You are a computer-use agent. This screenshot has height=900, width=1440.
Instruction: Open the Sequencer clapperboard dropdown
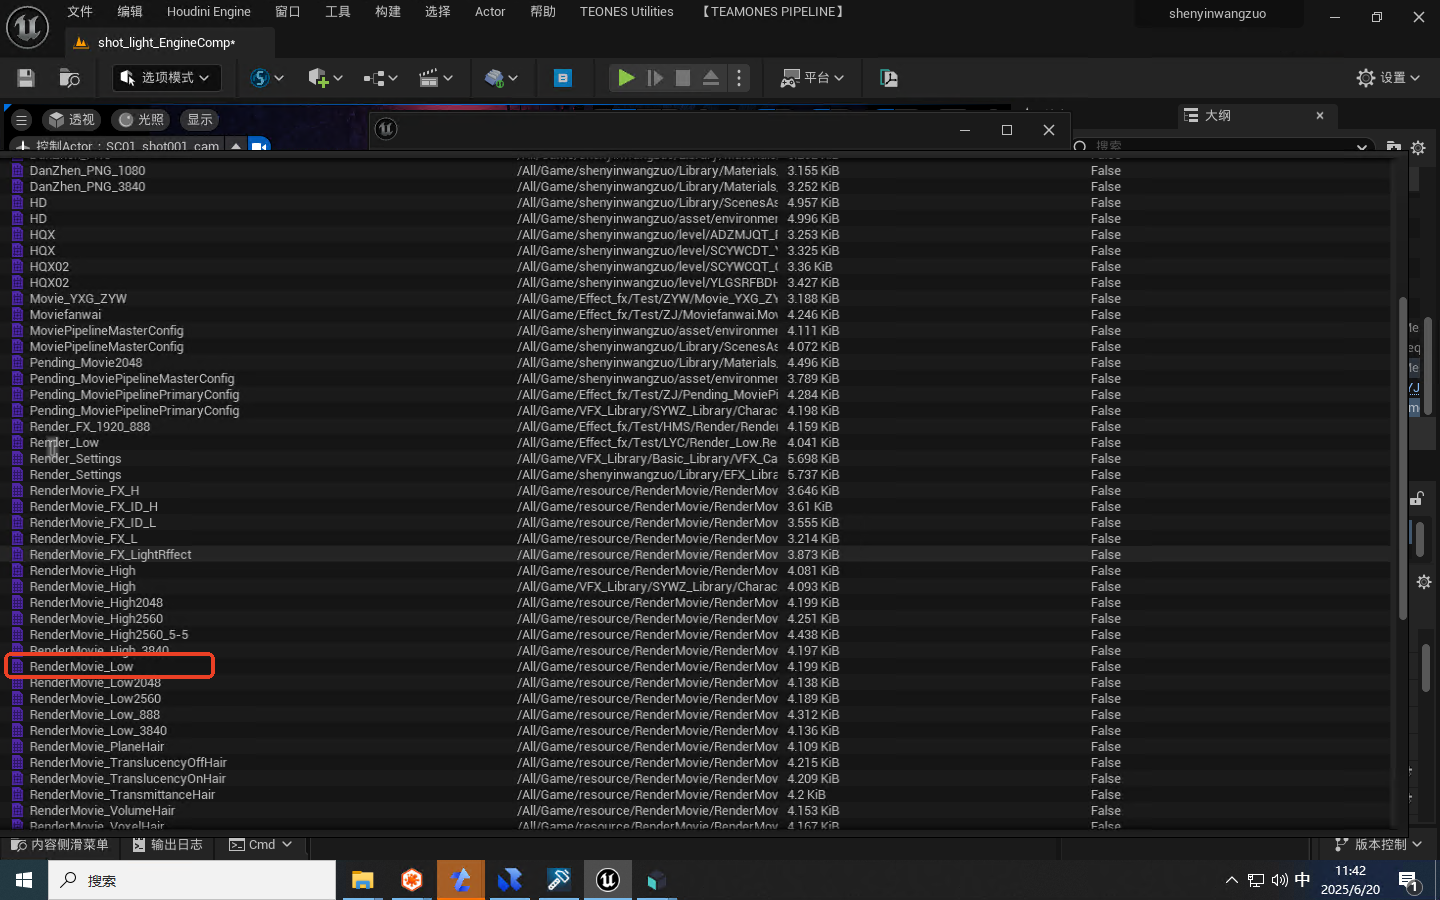coord(435,78)
